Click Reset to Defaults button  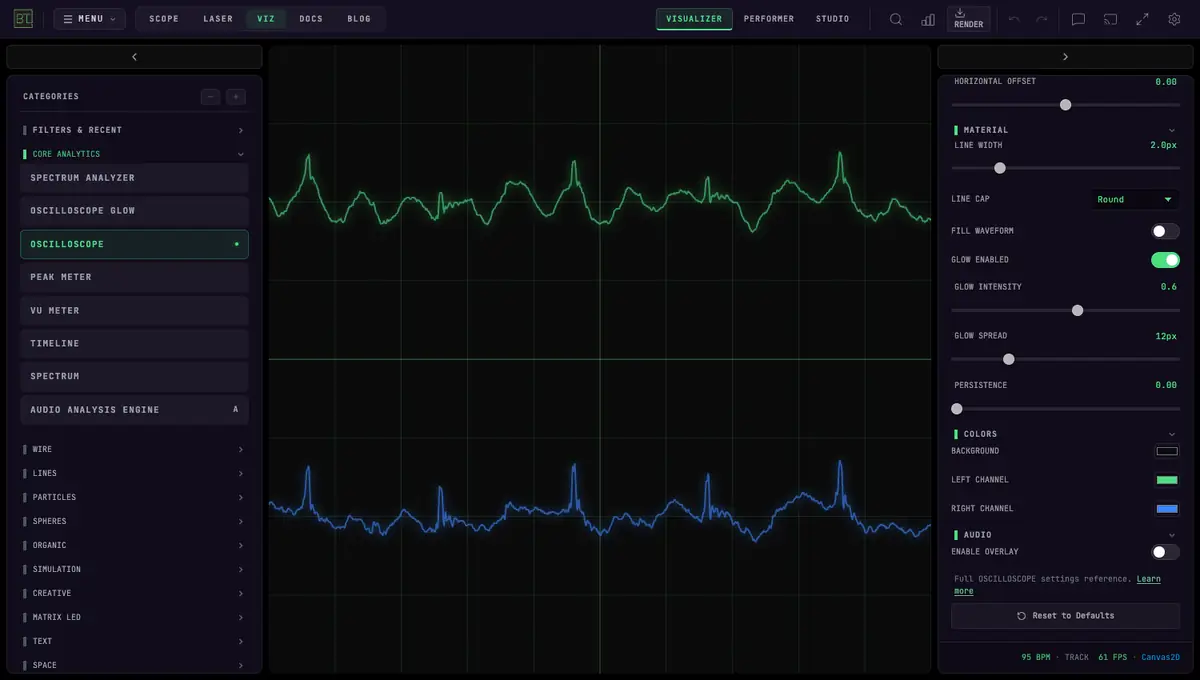[x=1065, y=616]
